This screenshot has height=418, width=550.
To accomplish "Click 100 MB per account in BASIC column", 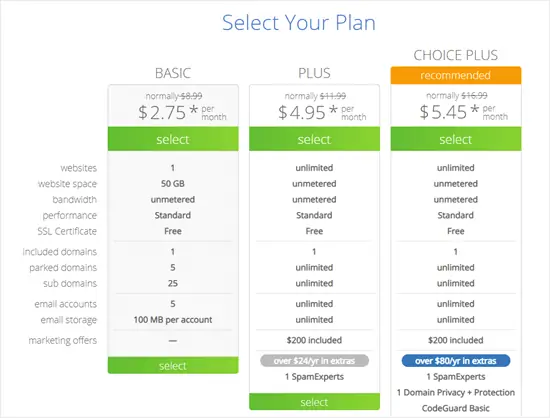I will click(173, 320).
